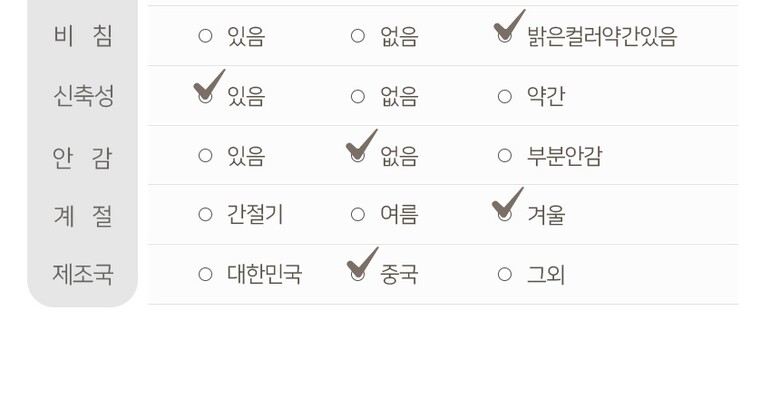Pick 약간 option in 신축성 row

coord(505,96)
